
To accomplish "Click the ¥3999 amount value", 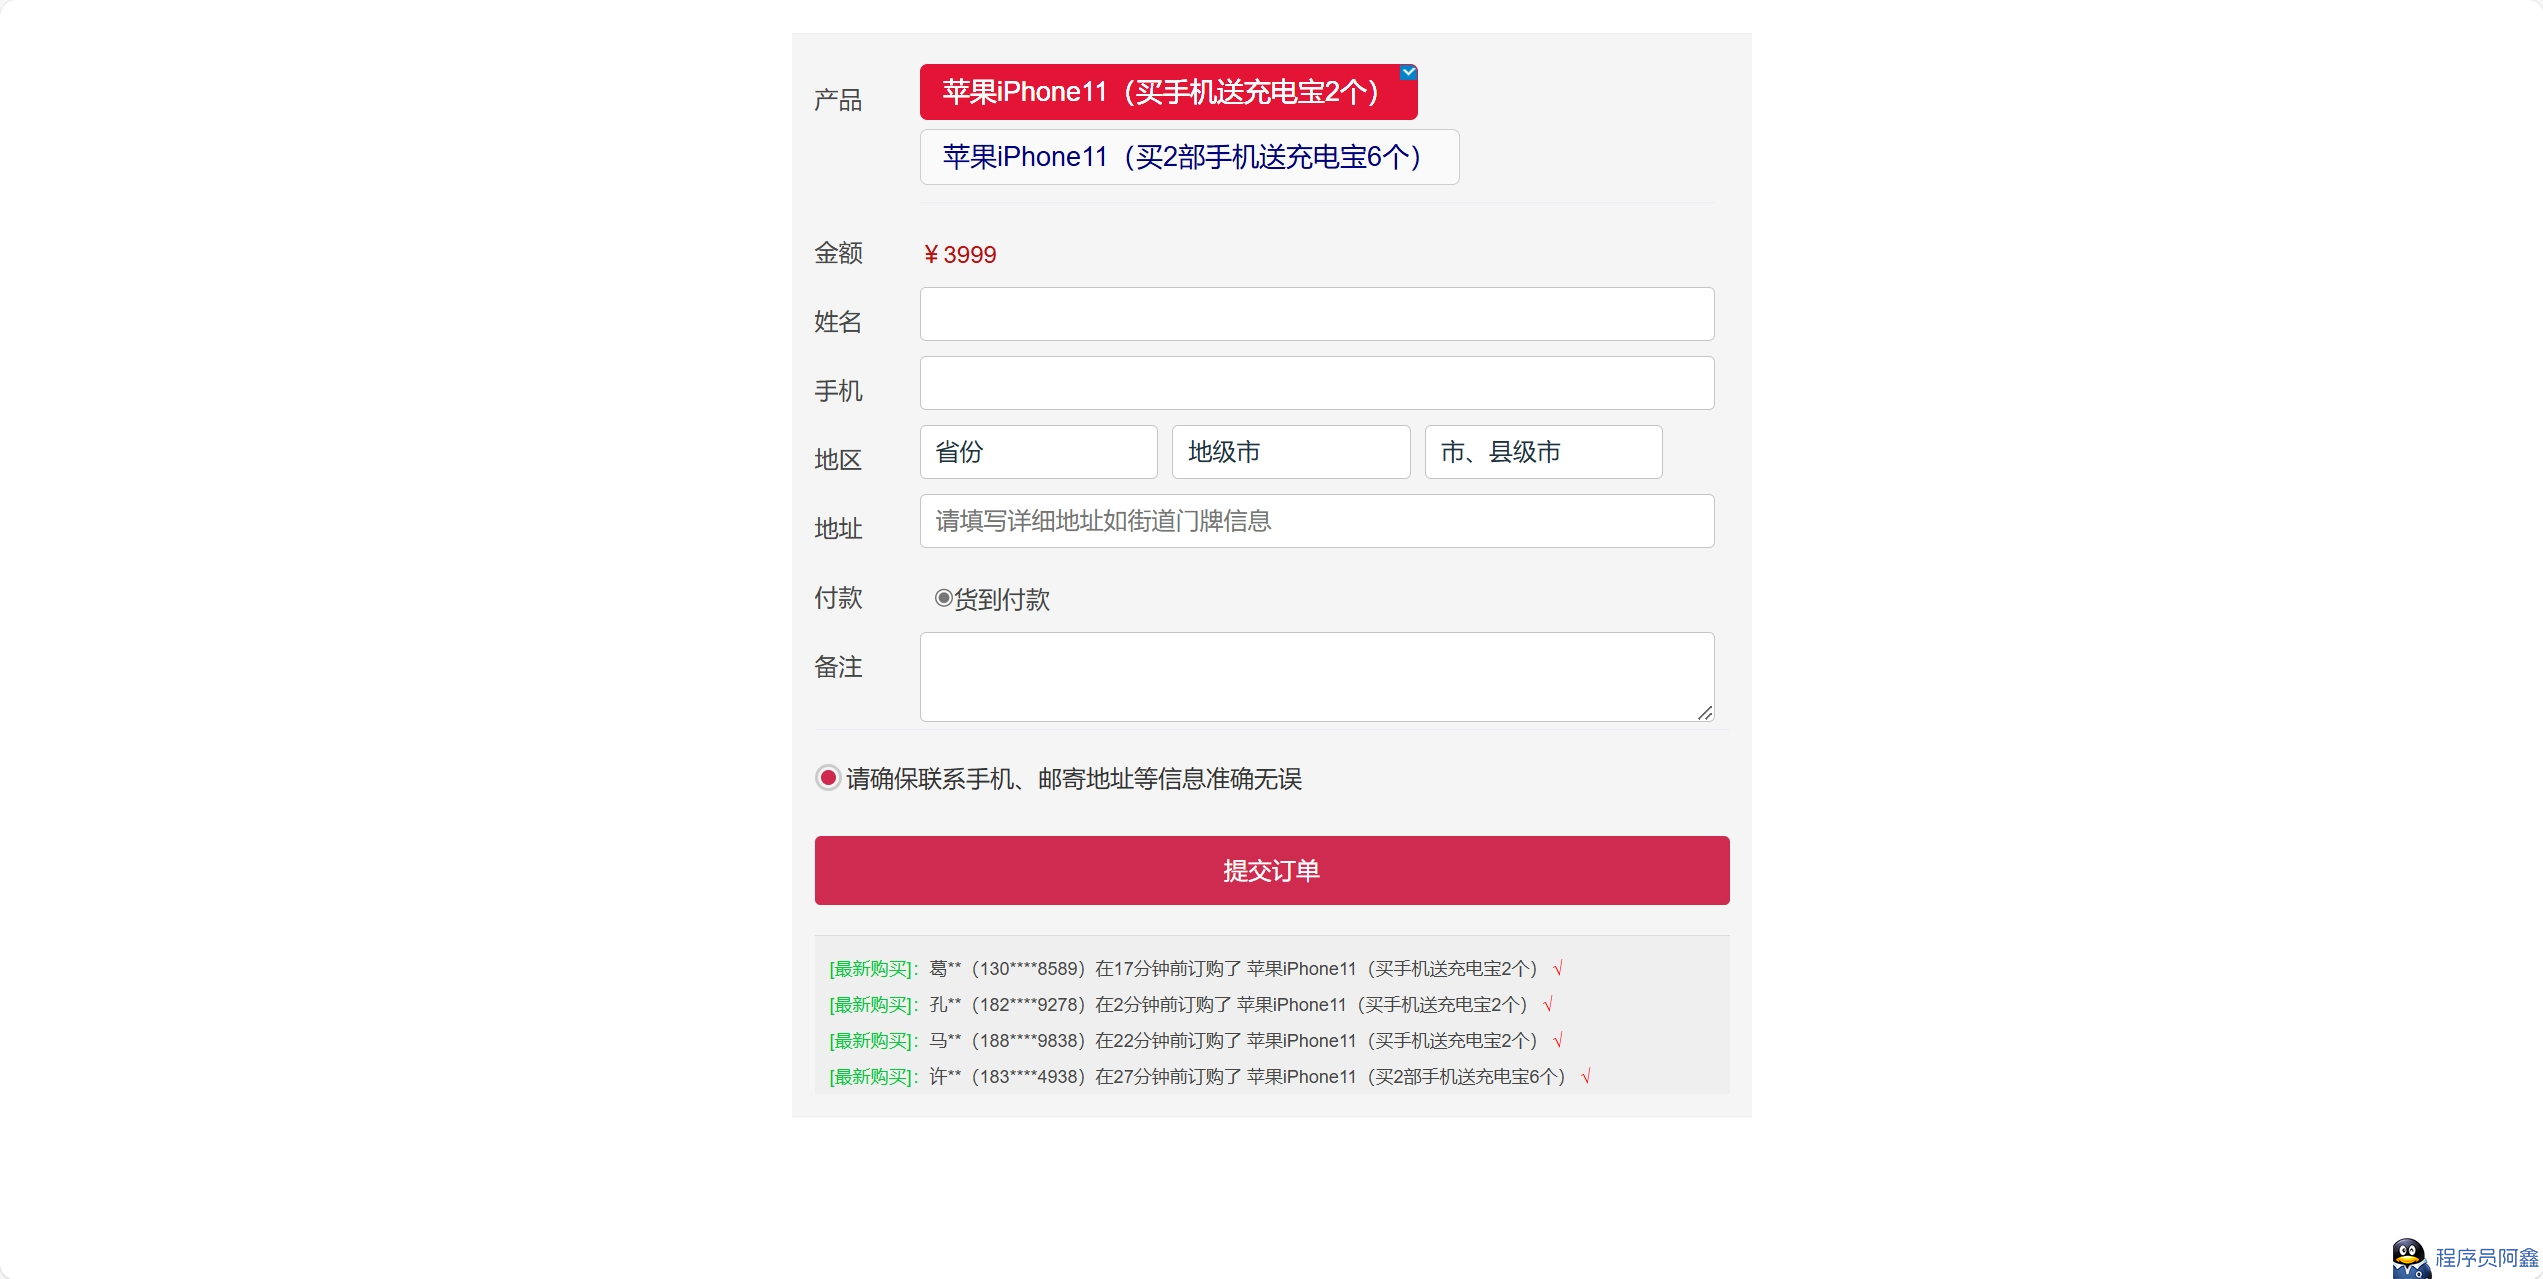I will (959, 255).
